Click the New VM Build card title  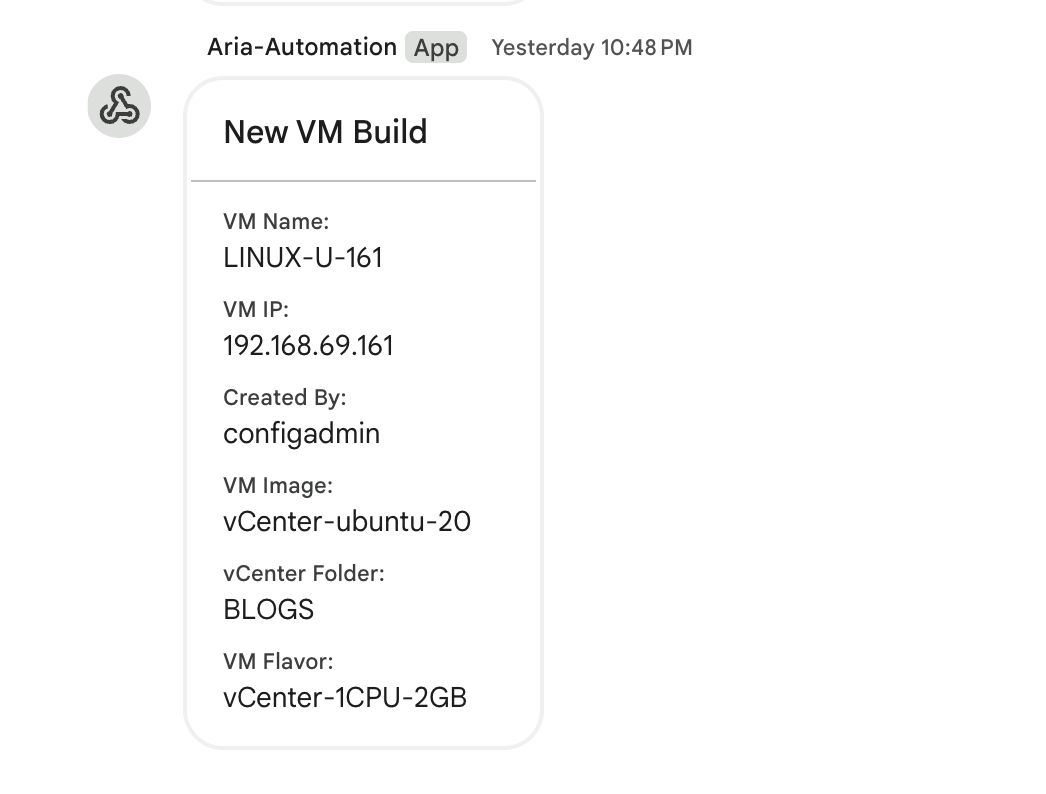(325, 132)
